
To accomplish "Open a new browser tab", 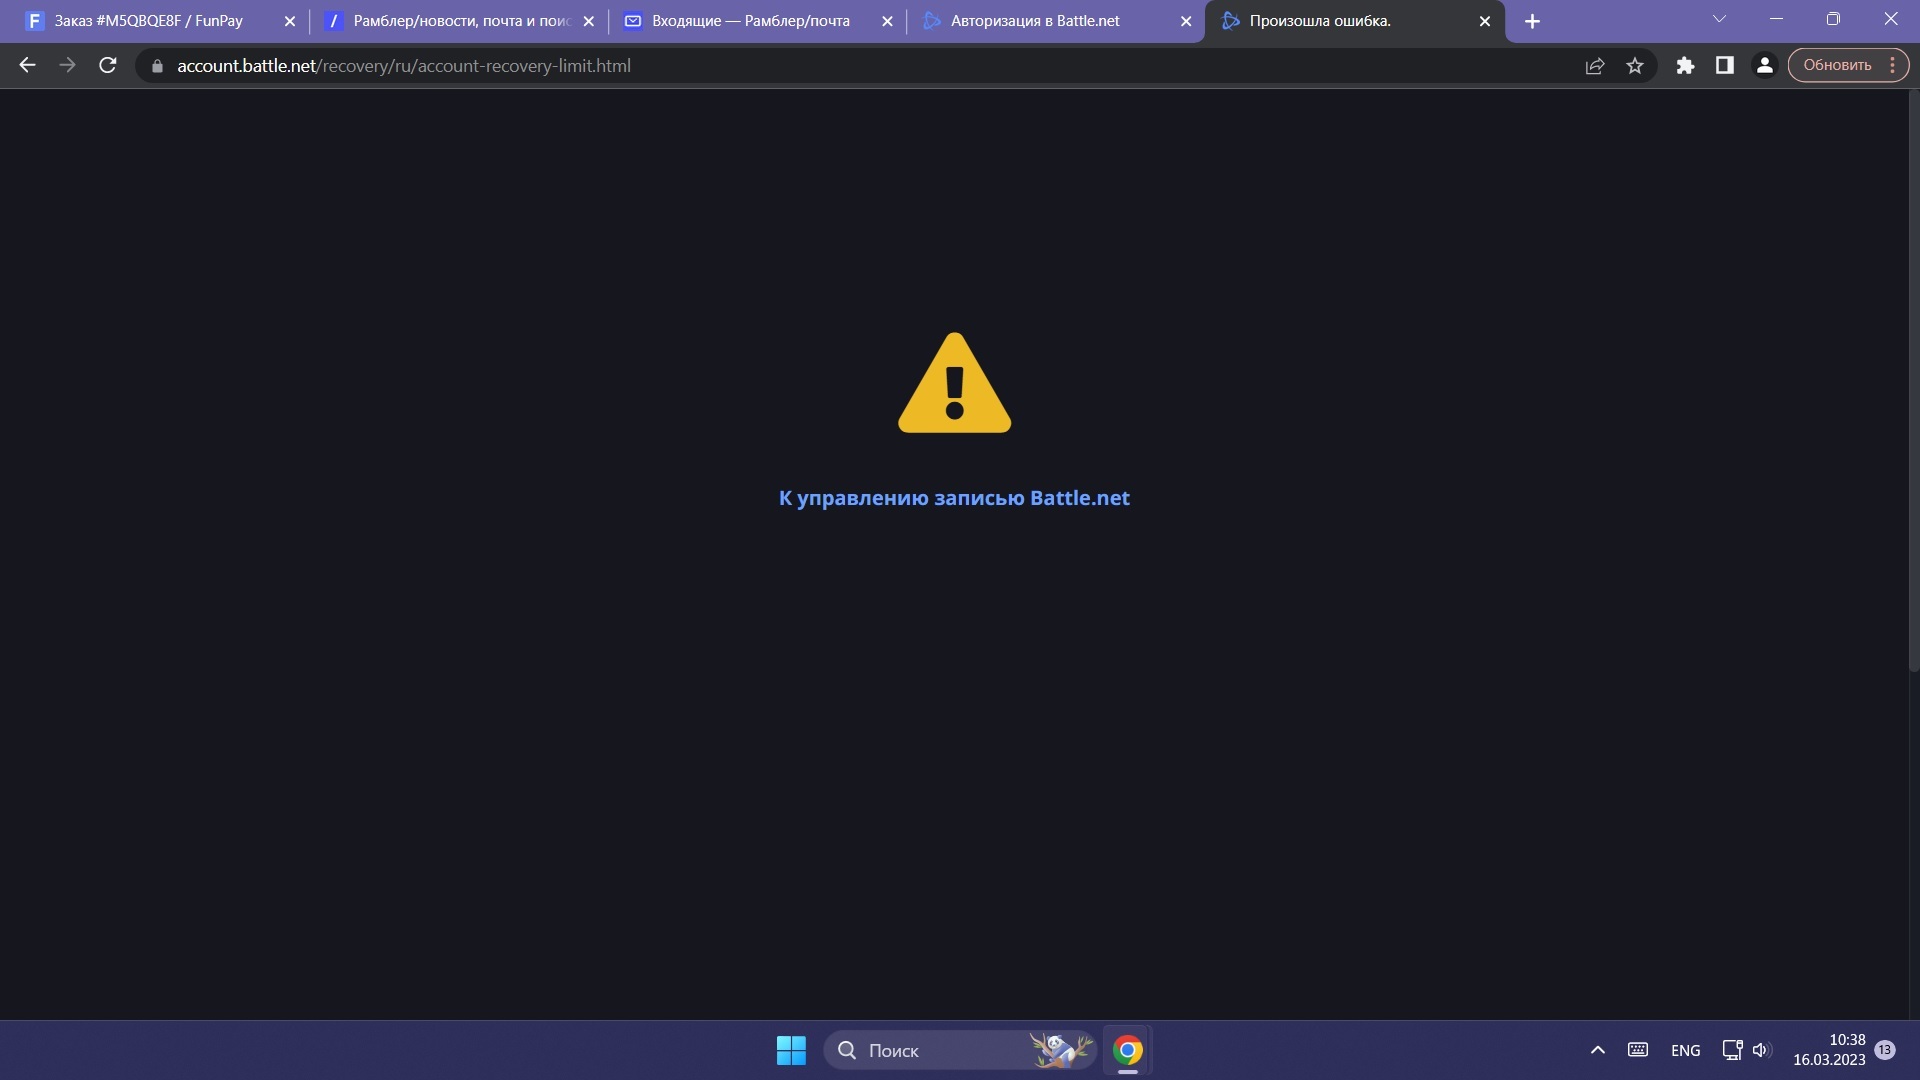I will [x=1532, y=21].
